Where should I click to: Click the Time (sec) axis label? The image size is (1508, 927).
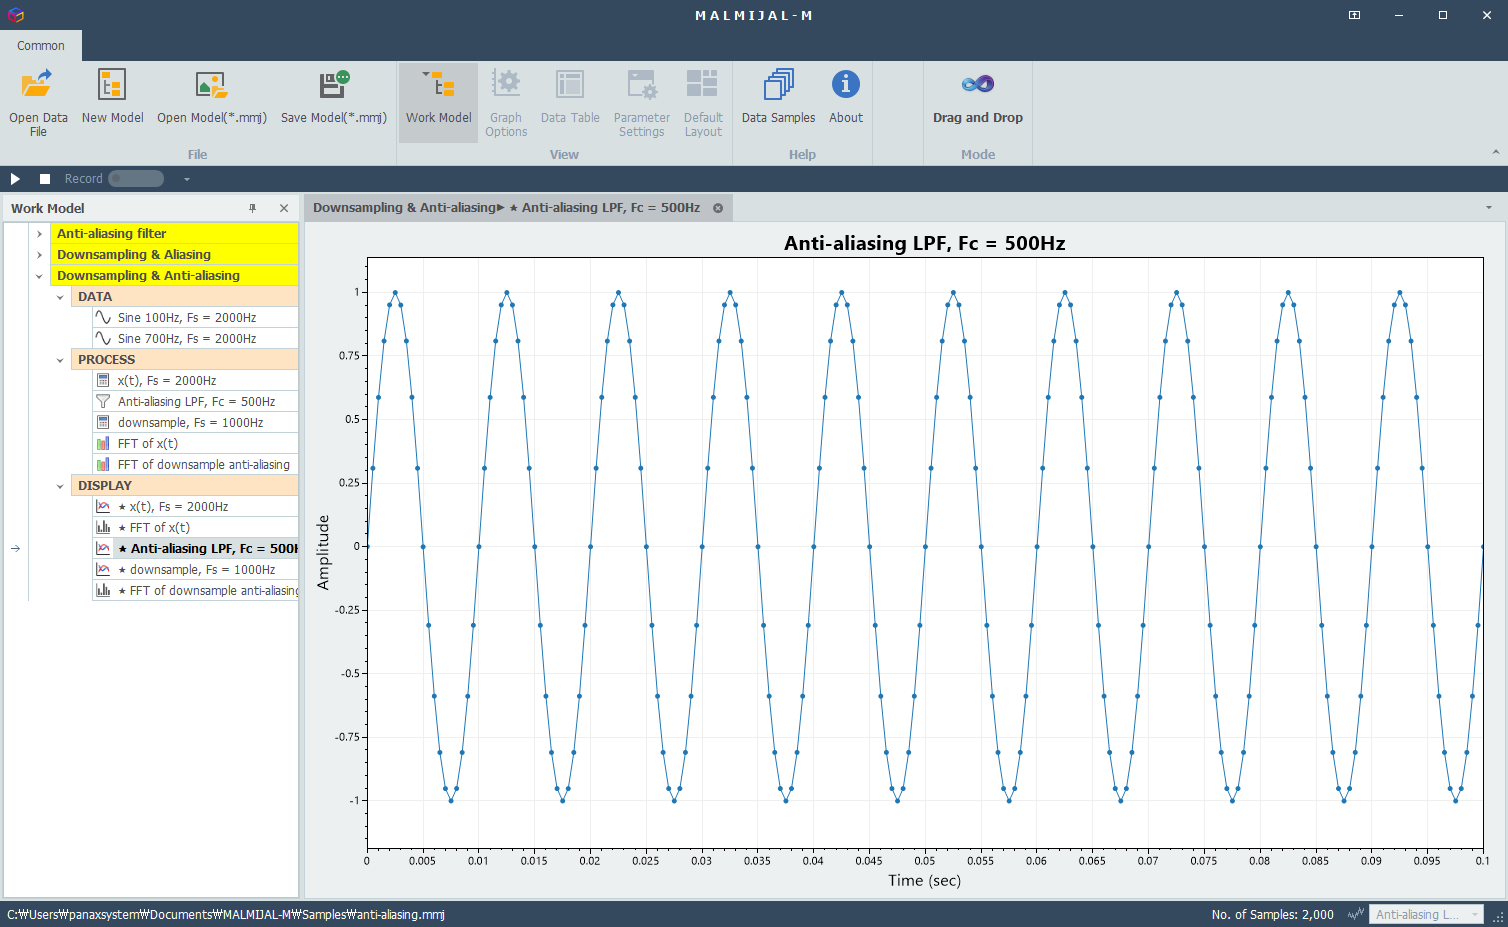924,880
